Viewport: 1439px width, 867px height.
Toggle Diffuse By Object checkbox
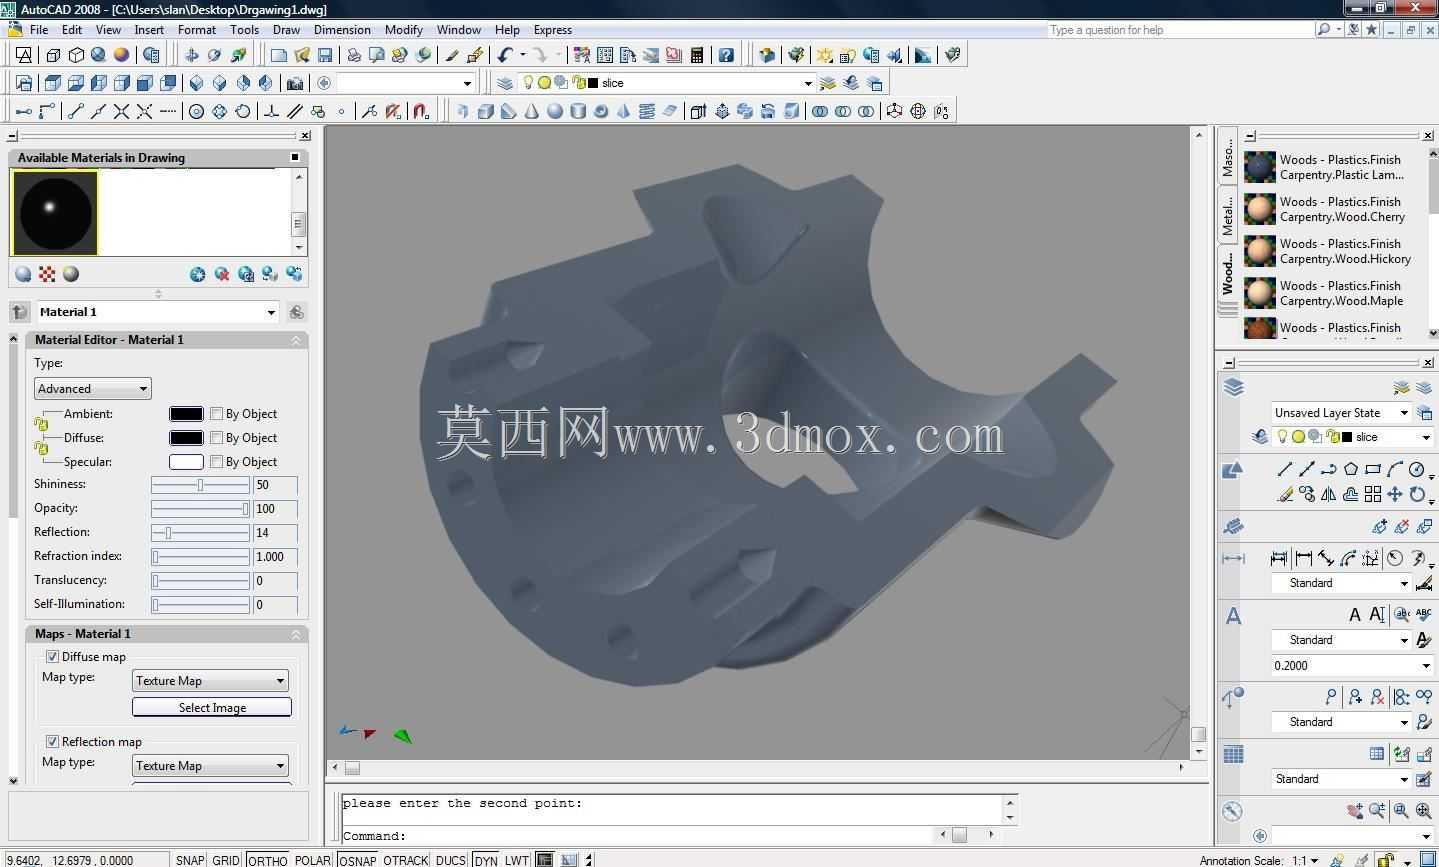216,437
